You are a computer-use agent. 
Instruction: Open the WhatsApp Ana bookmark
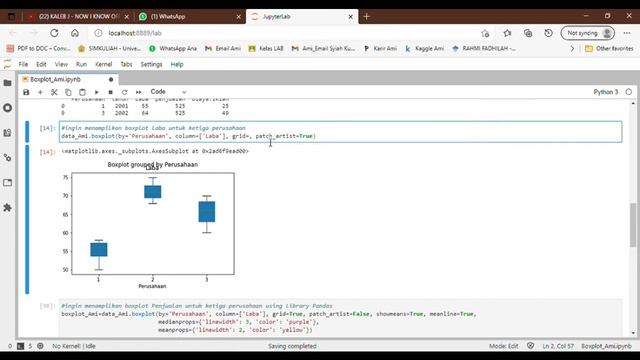[x=173, y=48]
